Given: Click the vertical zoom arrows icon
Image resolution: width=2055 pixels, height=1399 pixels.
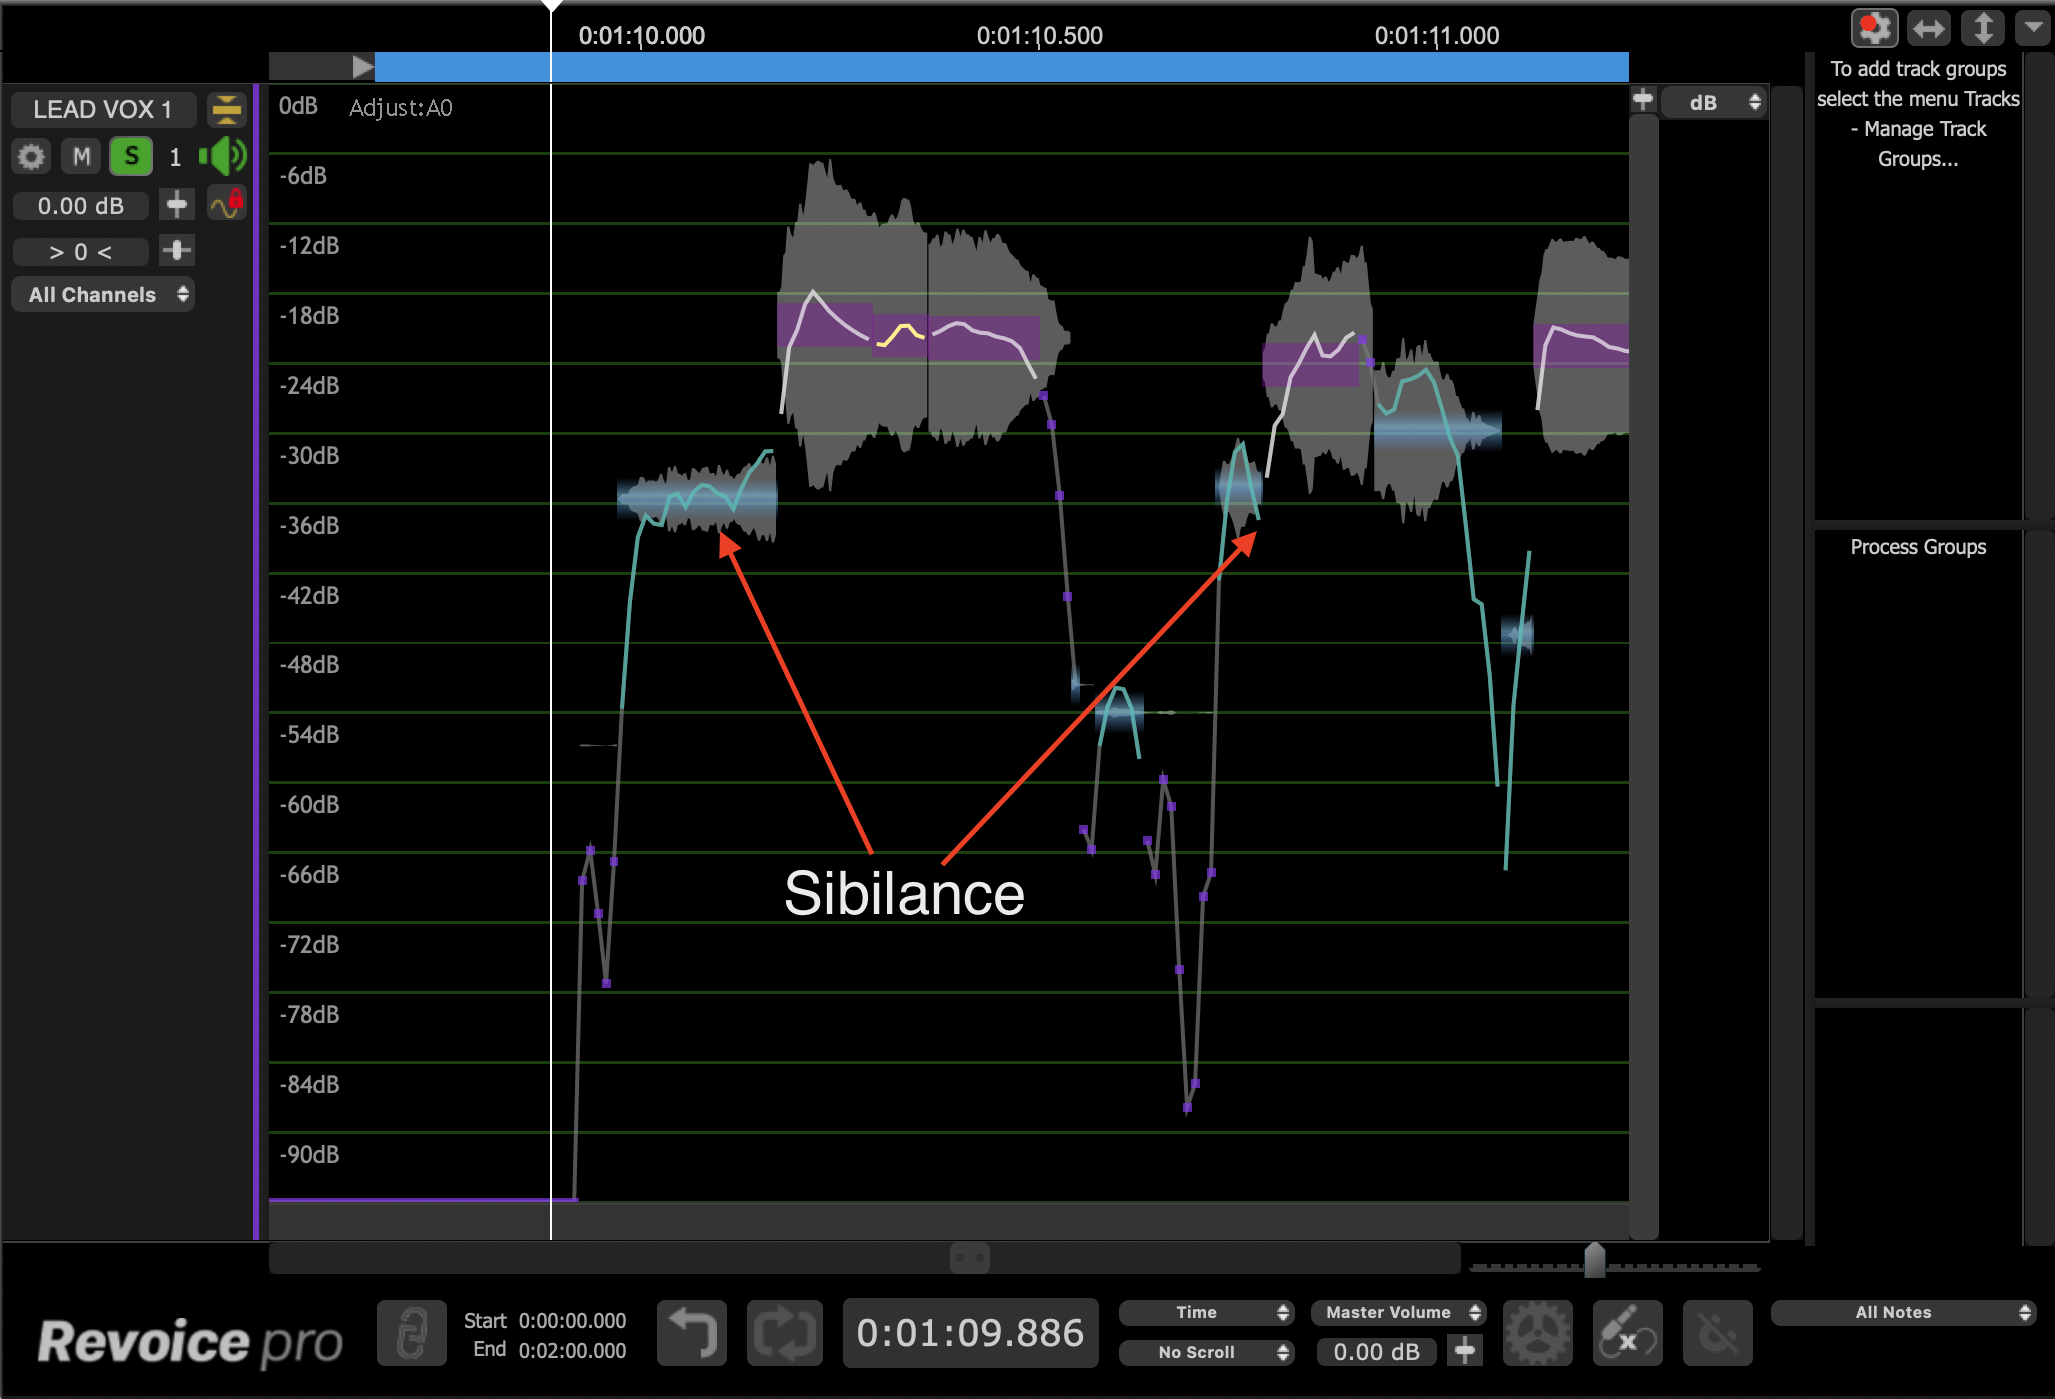Looking at the screenshot, I should (x=1982, y=28).
